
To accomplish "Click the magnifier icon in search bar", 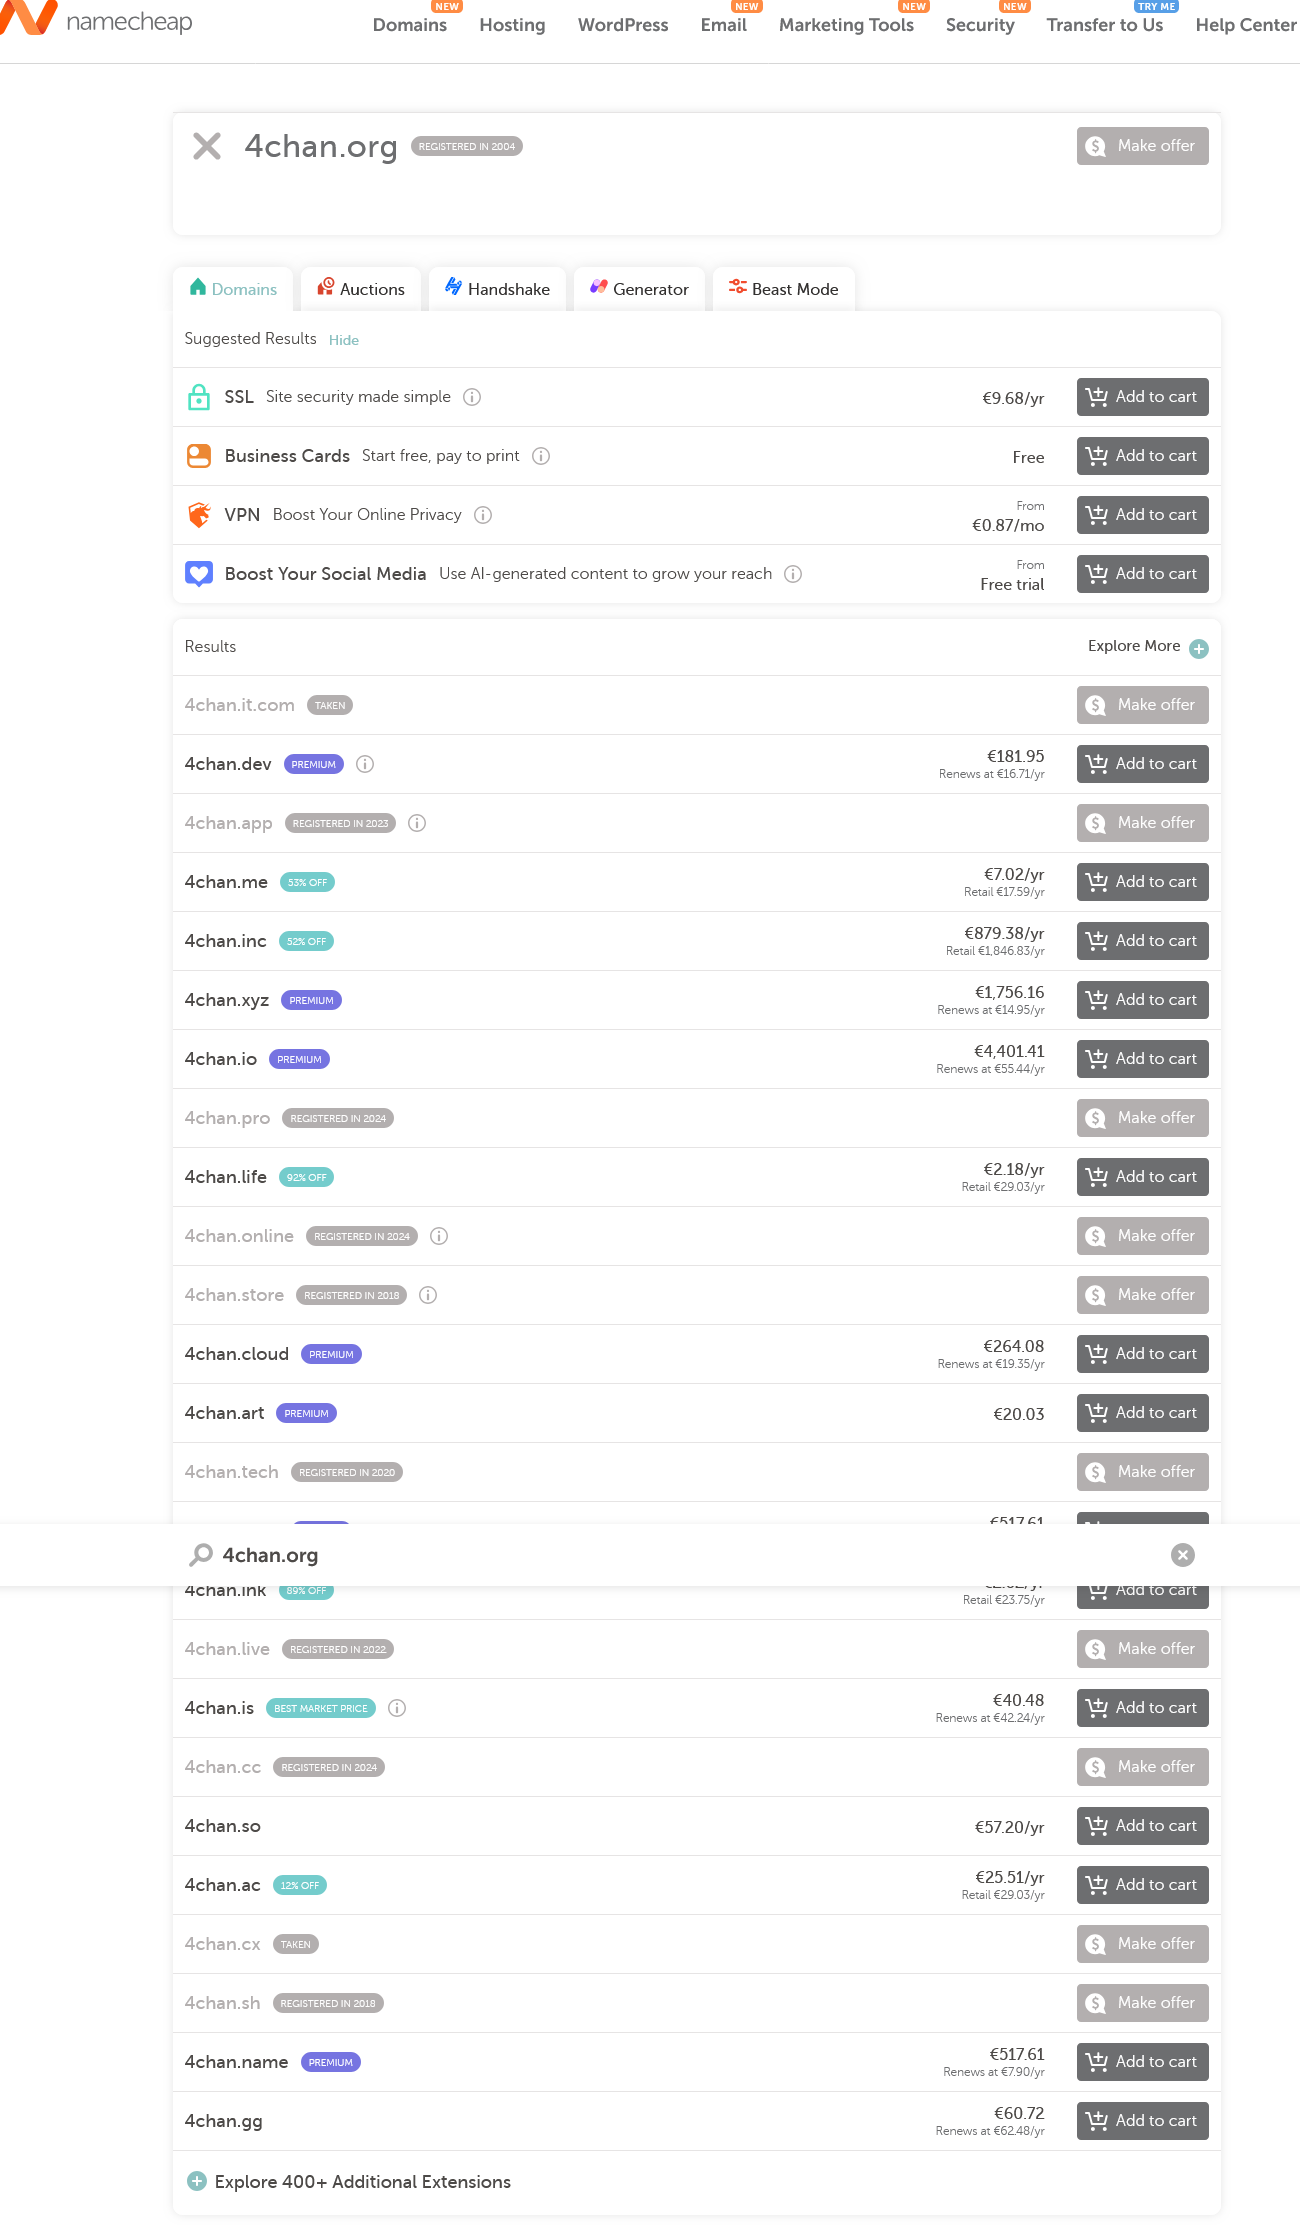I will coord(201,1555).
